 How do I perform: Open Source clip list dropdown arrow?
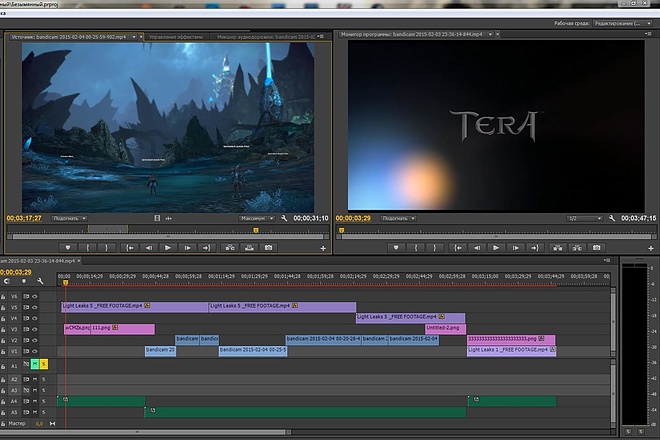(134, 37)
